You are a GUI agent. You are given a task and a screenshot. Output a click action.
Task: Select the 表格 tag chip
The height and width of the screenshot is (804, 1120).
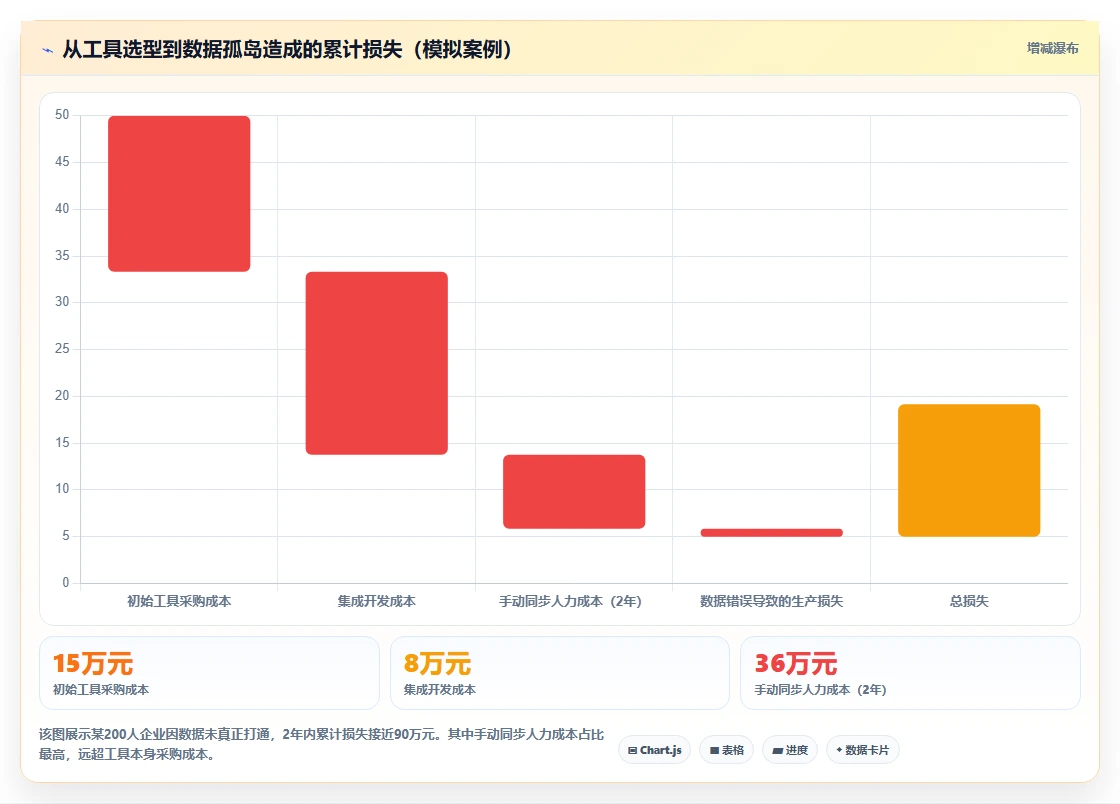coord(726,750)
